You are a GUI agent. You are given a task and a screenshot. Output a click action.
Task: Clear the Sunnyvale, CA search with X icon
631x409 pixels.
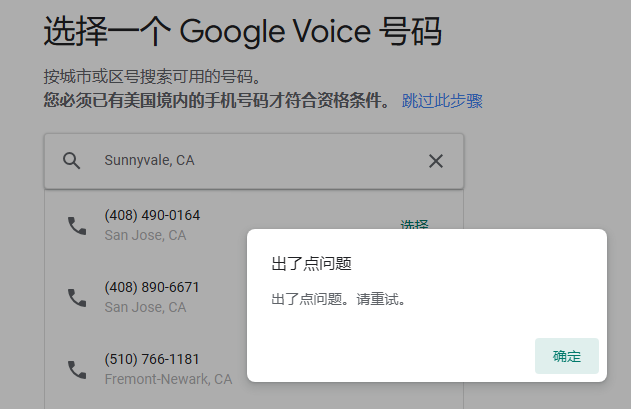pos(436,161)
